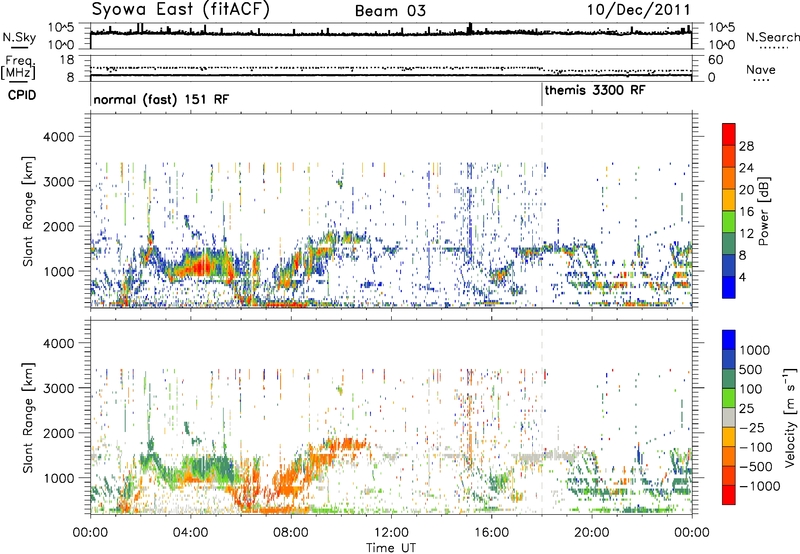
Task: Pick the red top segment of the Power colorbar
Action: 729,134
